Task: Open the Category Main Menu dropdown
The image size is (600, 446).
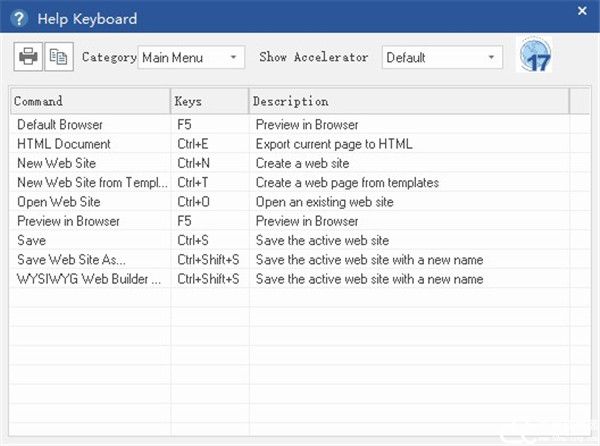Action: coord(191,57)
